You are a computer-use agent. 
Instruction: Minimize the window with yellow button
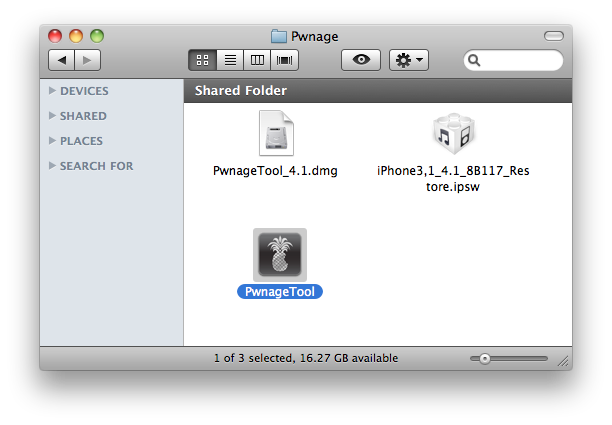pos(76,36)
